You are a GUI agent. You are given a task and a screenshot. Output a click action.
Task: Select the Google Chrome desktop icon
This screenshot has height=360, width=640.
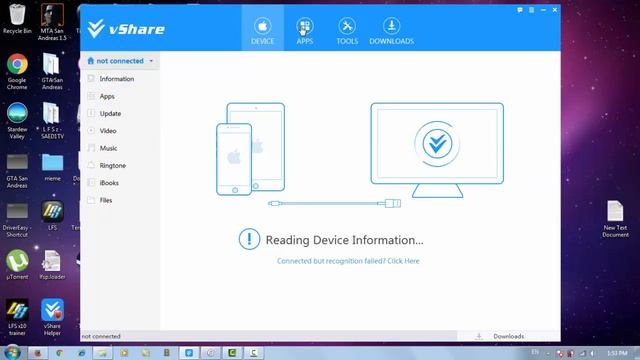[17, 71]
